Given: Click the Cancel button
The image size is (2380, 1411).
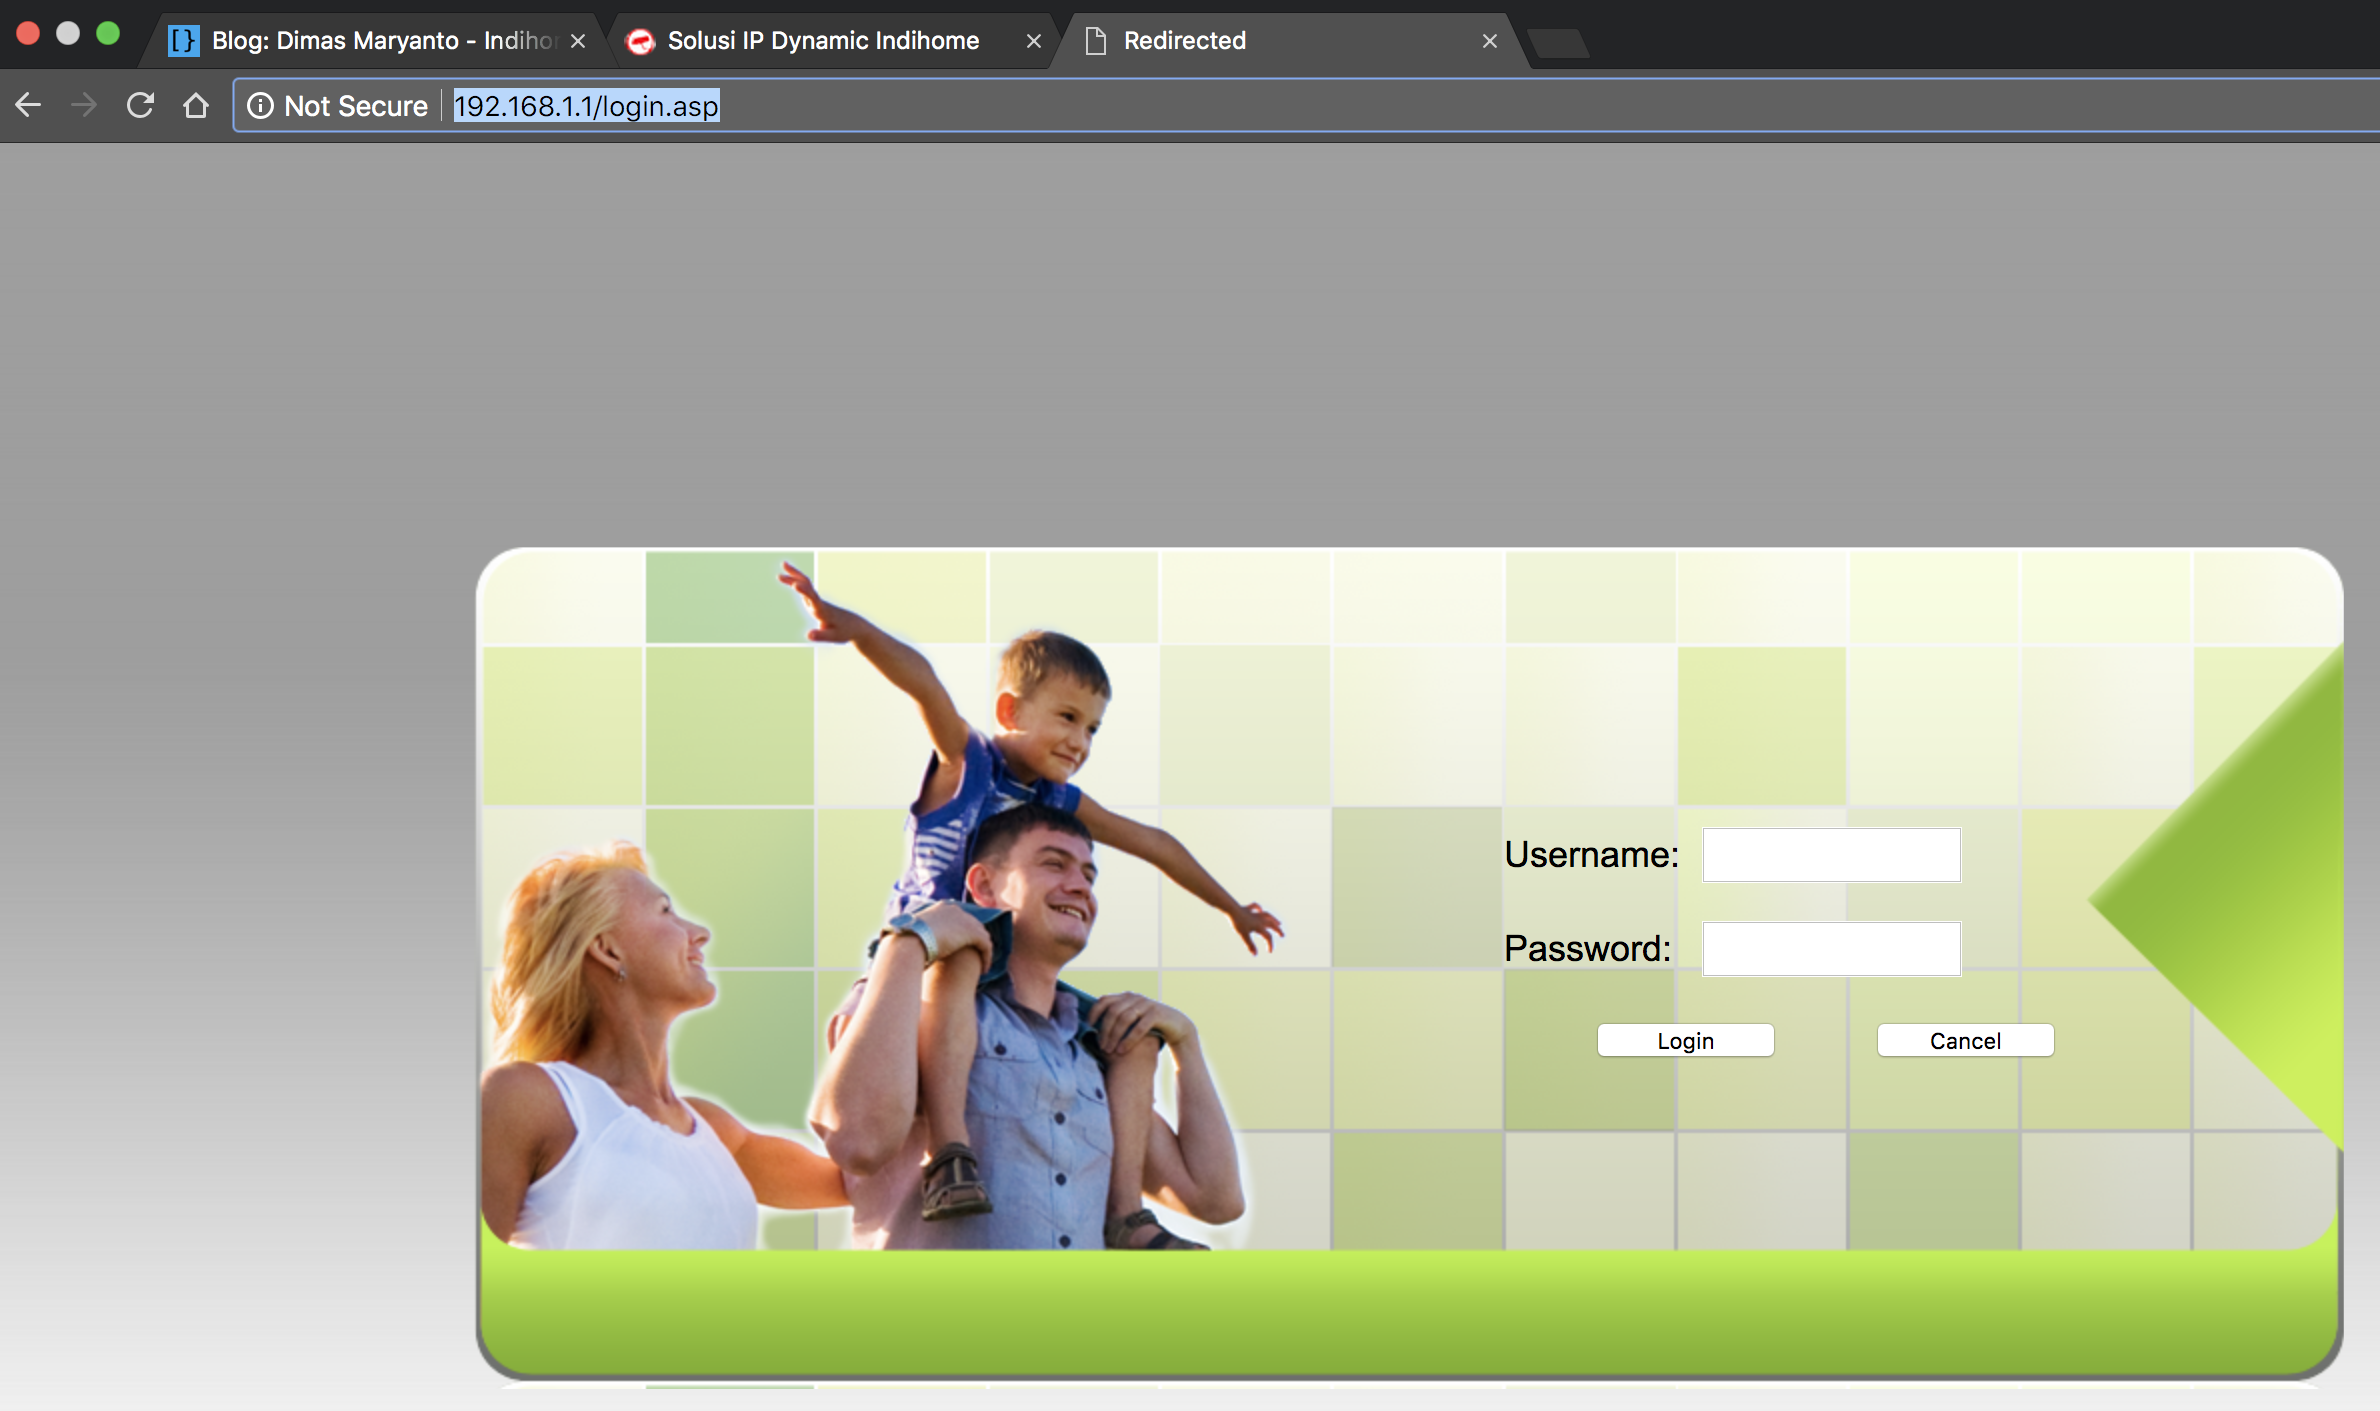Looking at the screenshot, I should pos(1965,1040).
